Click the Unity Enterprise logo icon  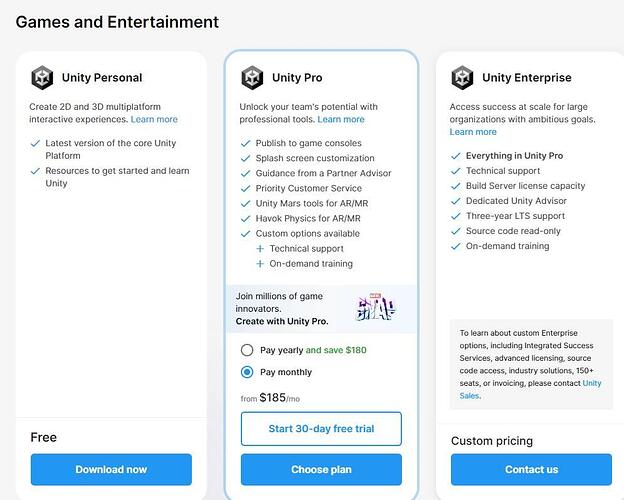tap(462, 78)
